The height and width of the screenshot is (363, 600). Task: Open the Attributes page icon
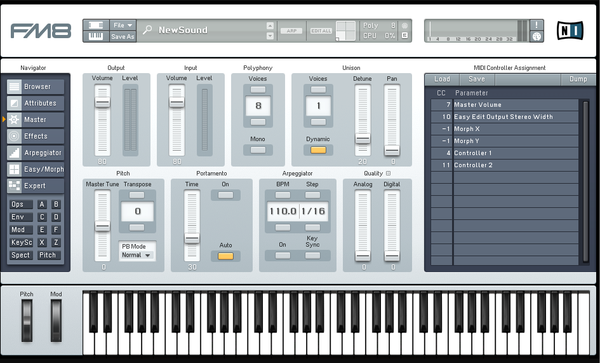pyautogui.click(x=15, y=103)
